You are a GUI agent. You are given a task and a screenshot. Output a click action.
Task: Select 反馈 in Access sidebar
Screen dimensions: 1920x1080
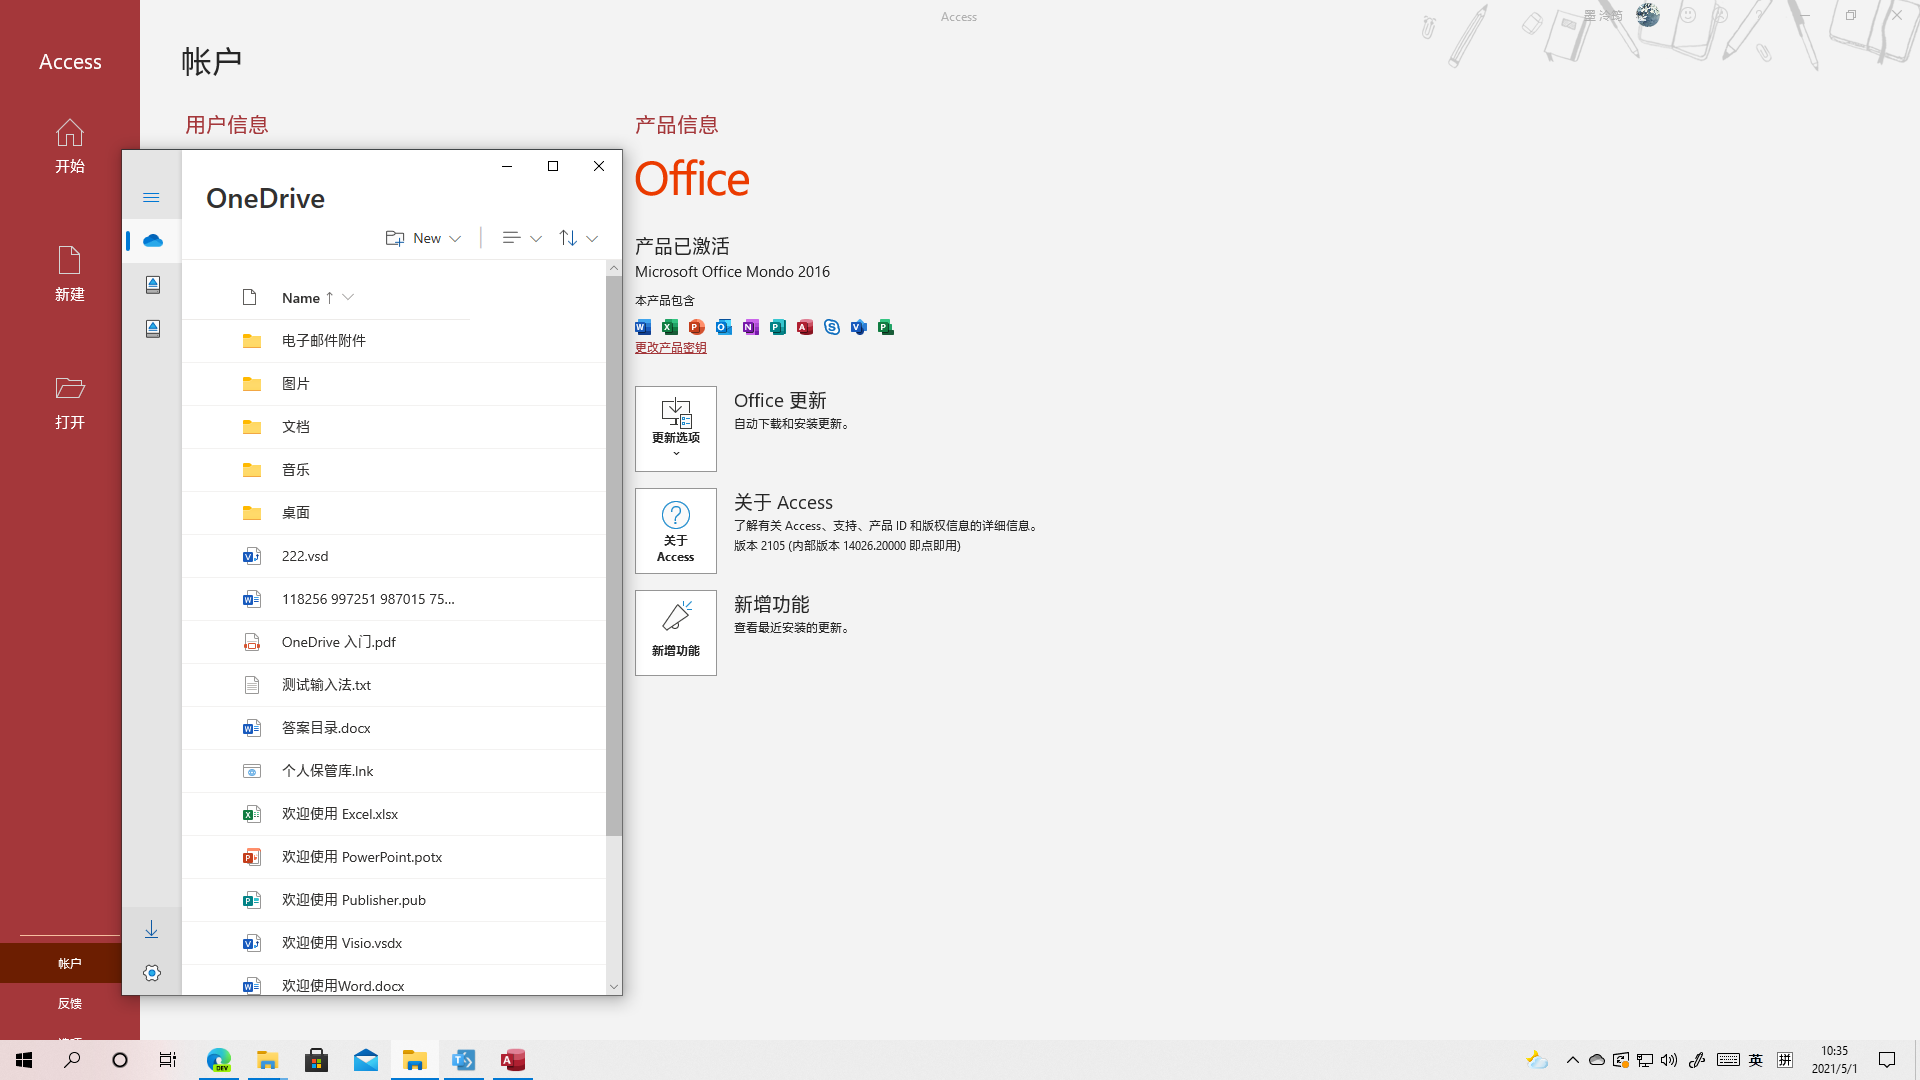point(70,1003)
